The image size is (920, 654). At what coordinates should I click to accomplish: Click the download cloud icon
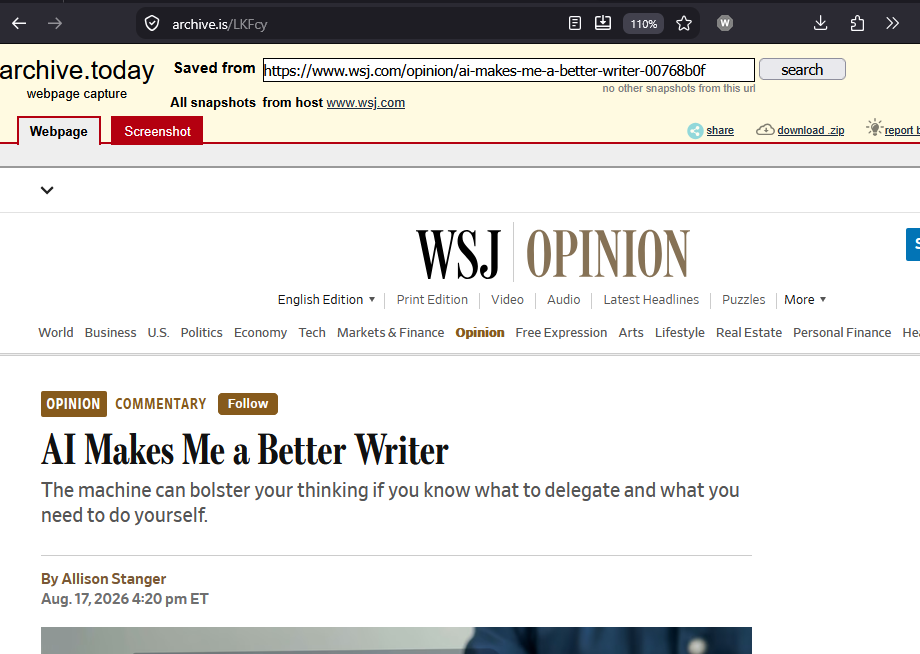(765, 130)
